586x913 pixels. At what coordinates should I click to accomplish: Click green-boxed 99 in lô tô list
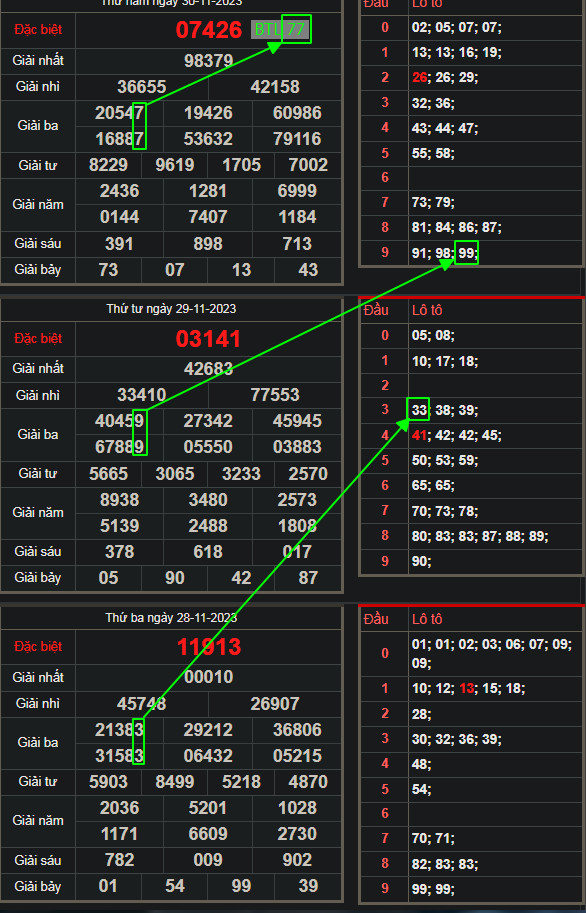pos(466,253)
